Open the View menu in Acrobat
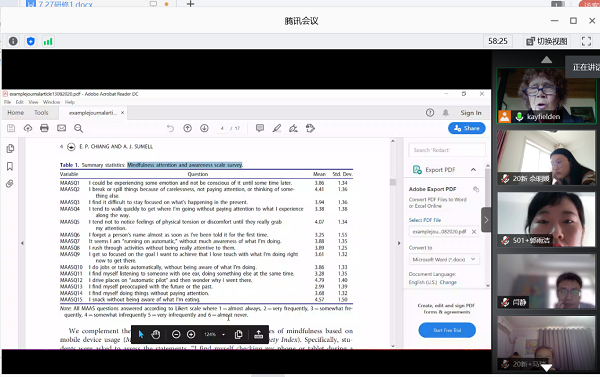The width and height of the screenshot is (600, 377). [33, 102]
